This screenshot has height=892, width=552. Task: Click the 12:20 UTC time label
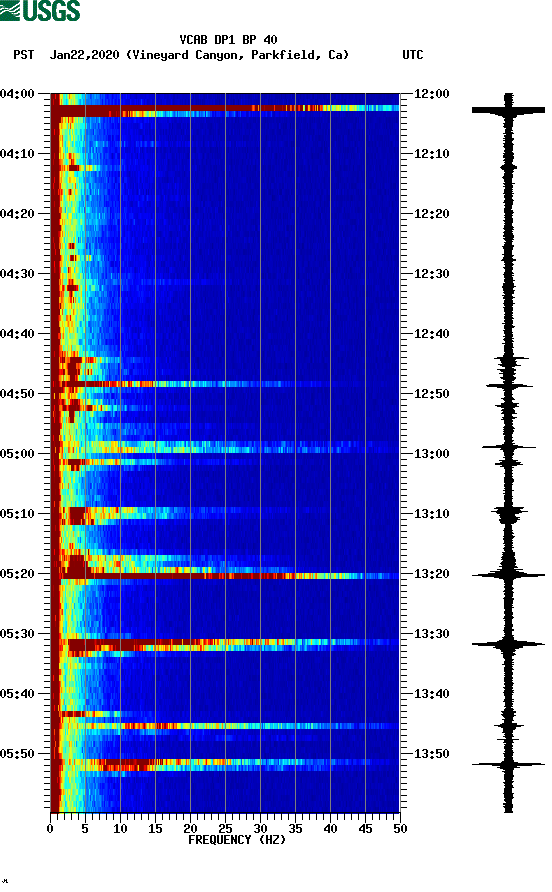[431, 214]
